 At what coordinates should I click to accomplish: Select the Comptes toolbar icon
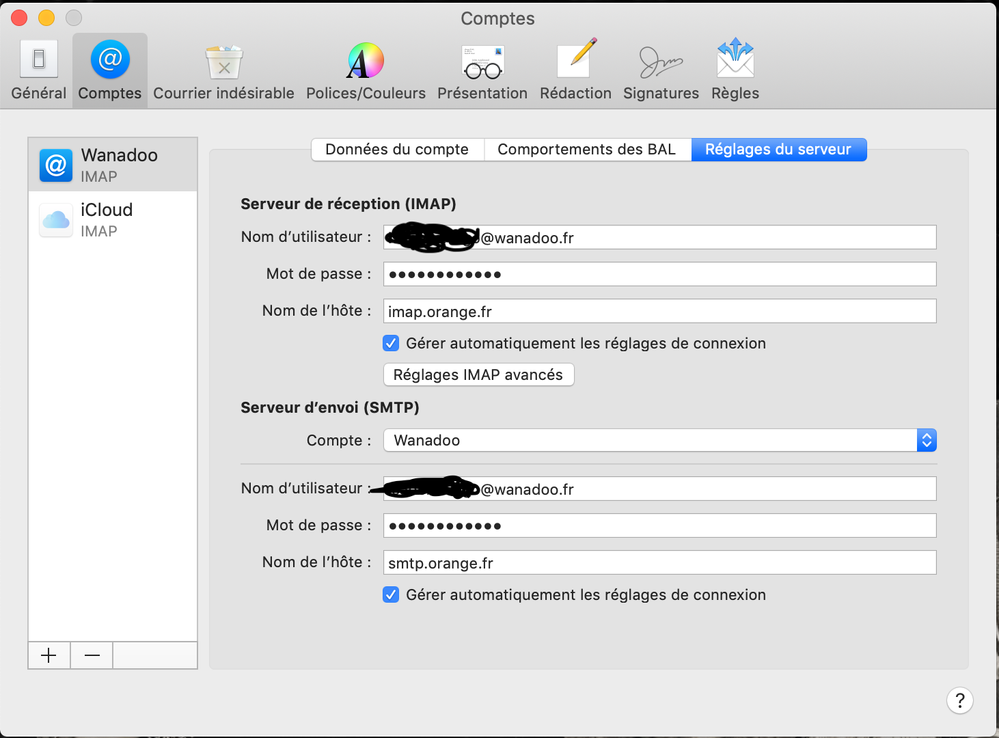110,70
